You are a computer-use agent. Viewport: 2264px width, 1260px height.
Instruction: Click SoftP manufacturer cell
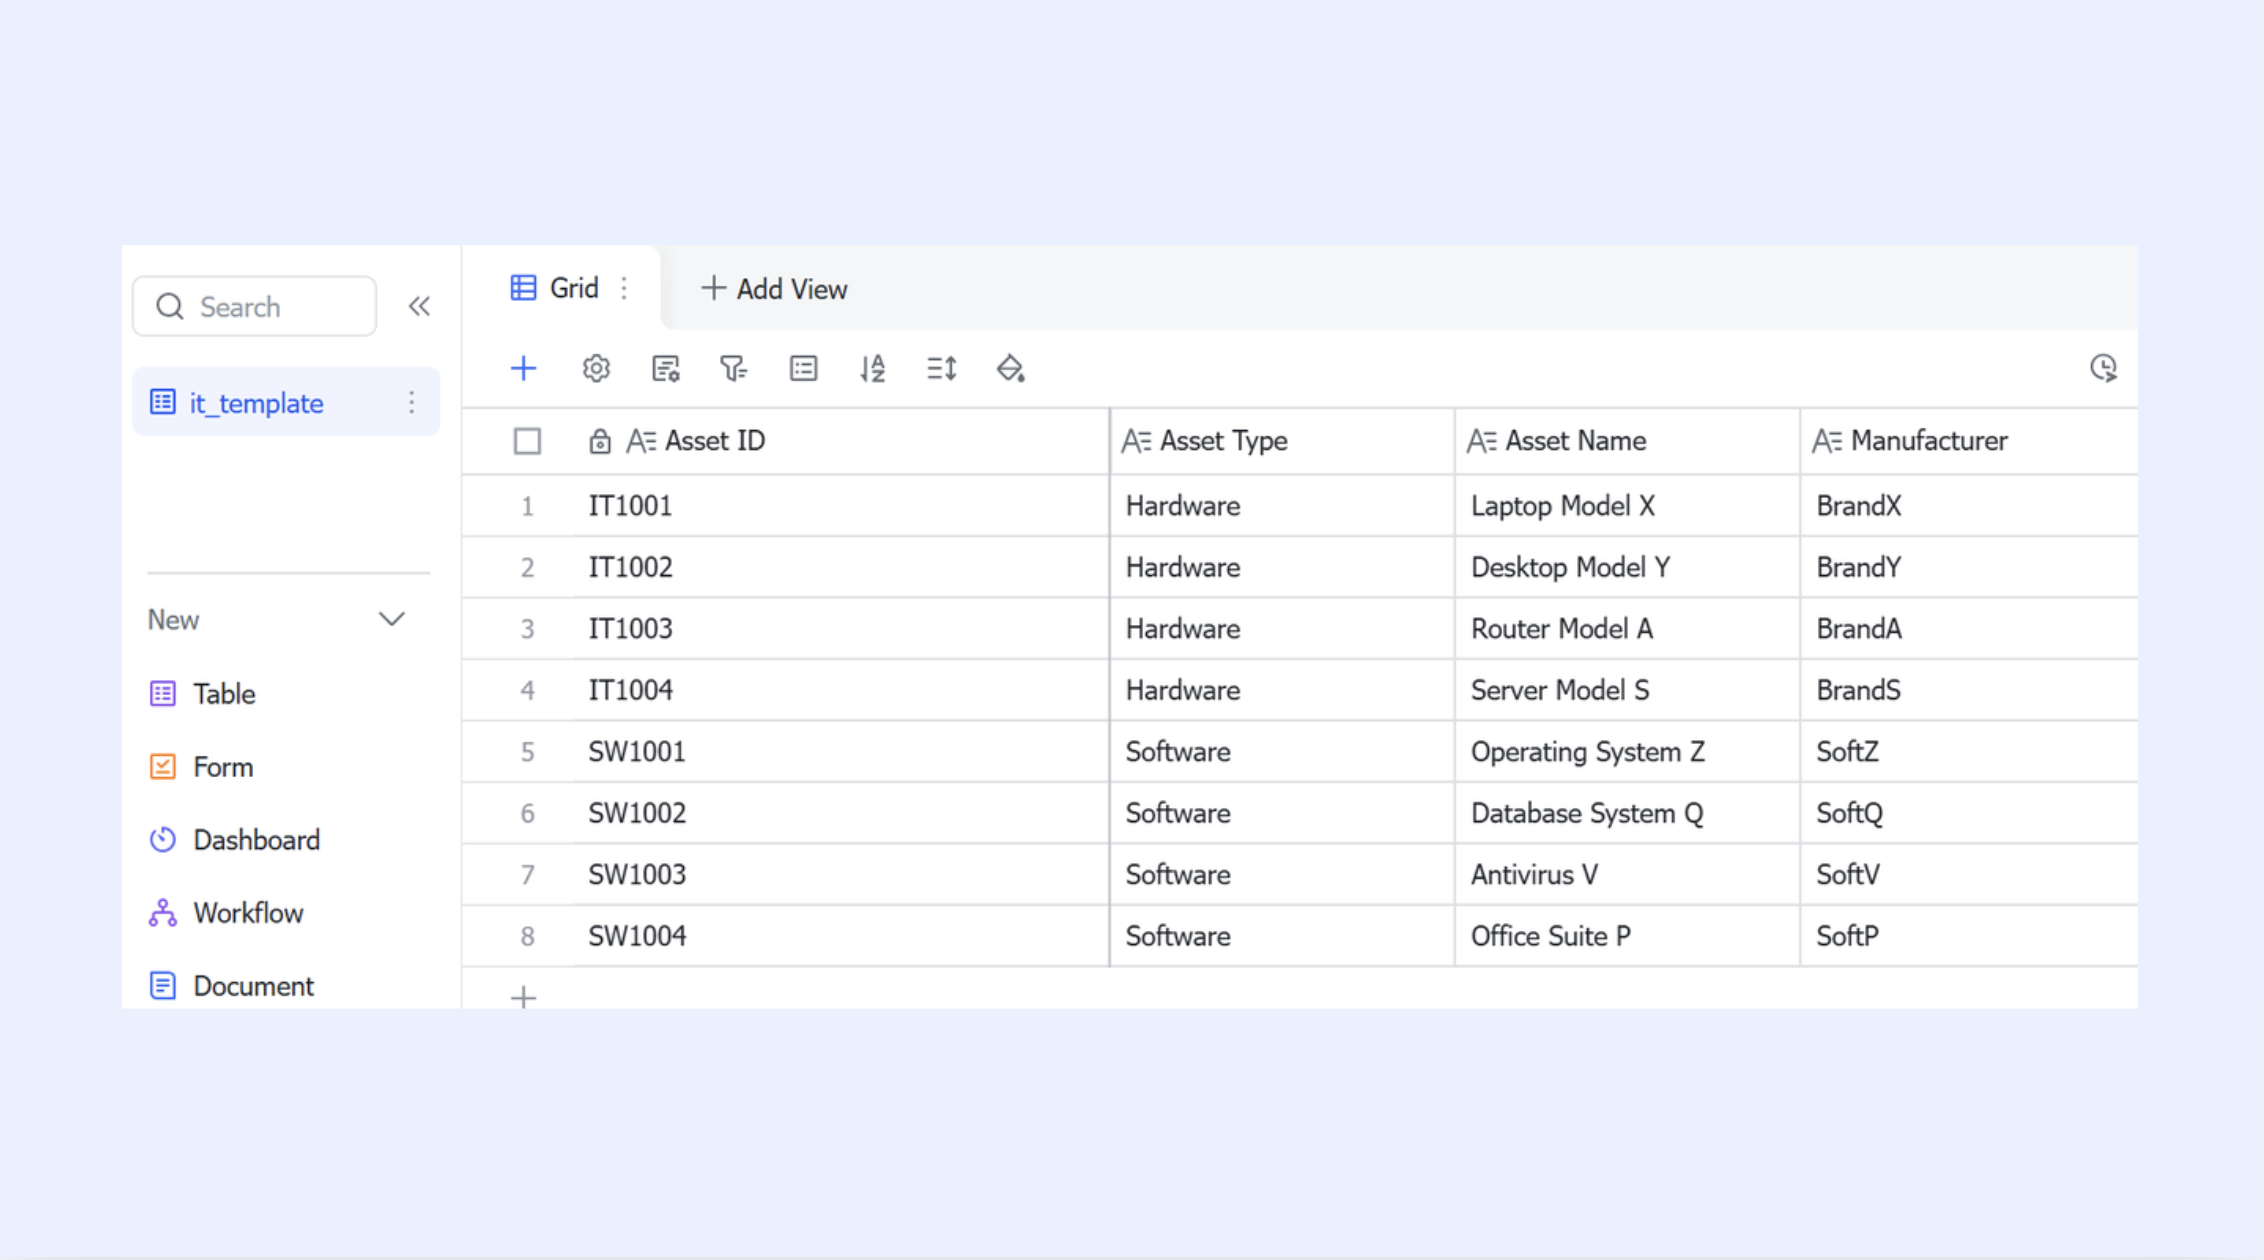(x=1968, y=936)
